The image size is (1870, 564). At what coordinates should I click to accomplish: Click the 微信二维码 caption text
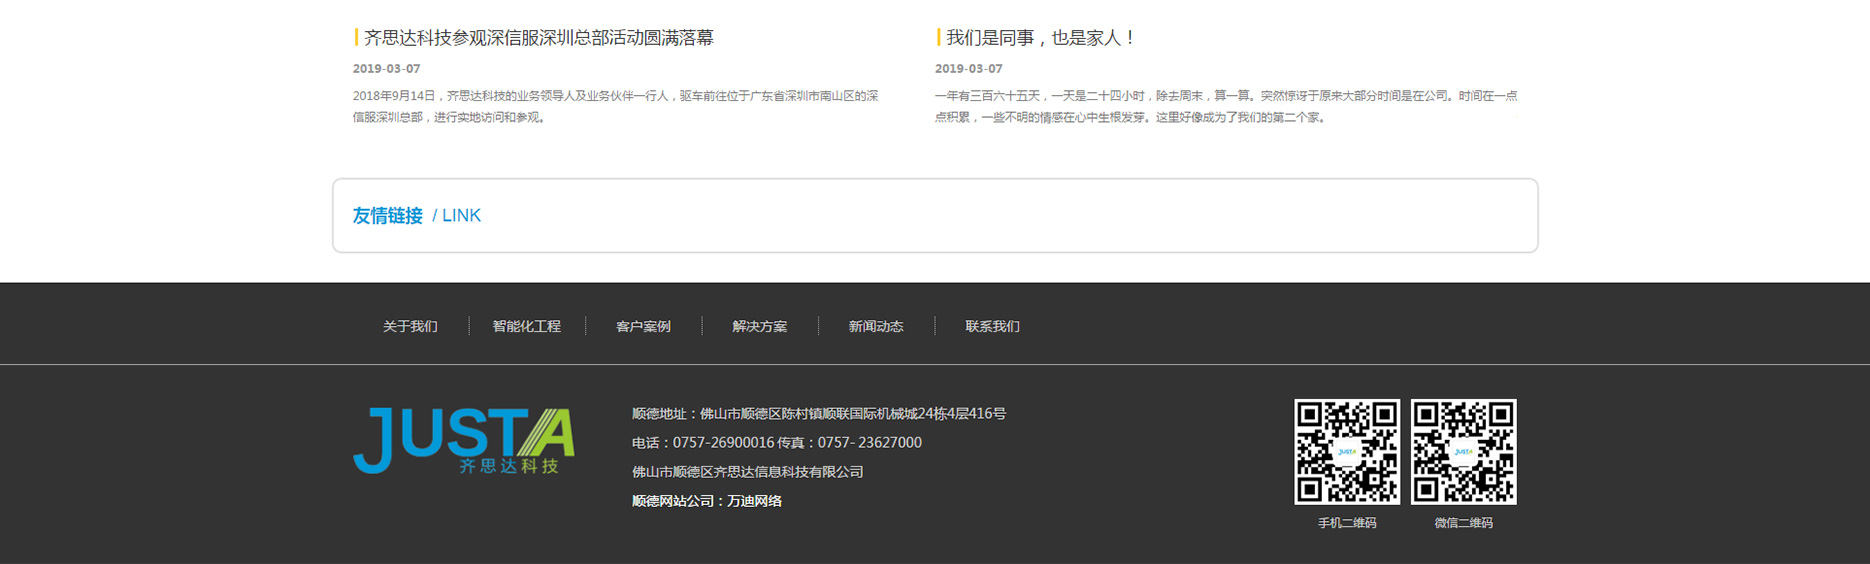pos(1463,523)
